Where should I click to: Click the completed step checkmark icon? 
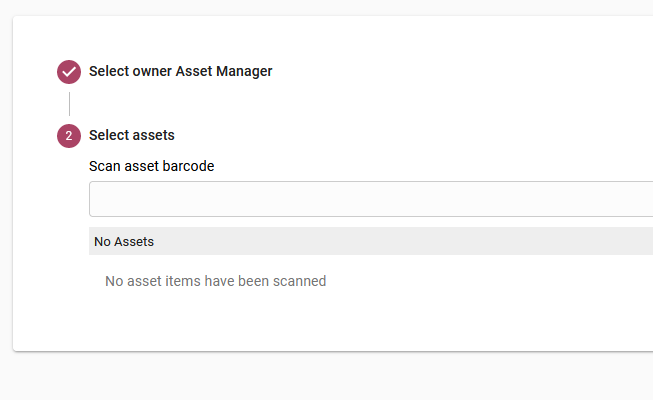[69, 72]
